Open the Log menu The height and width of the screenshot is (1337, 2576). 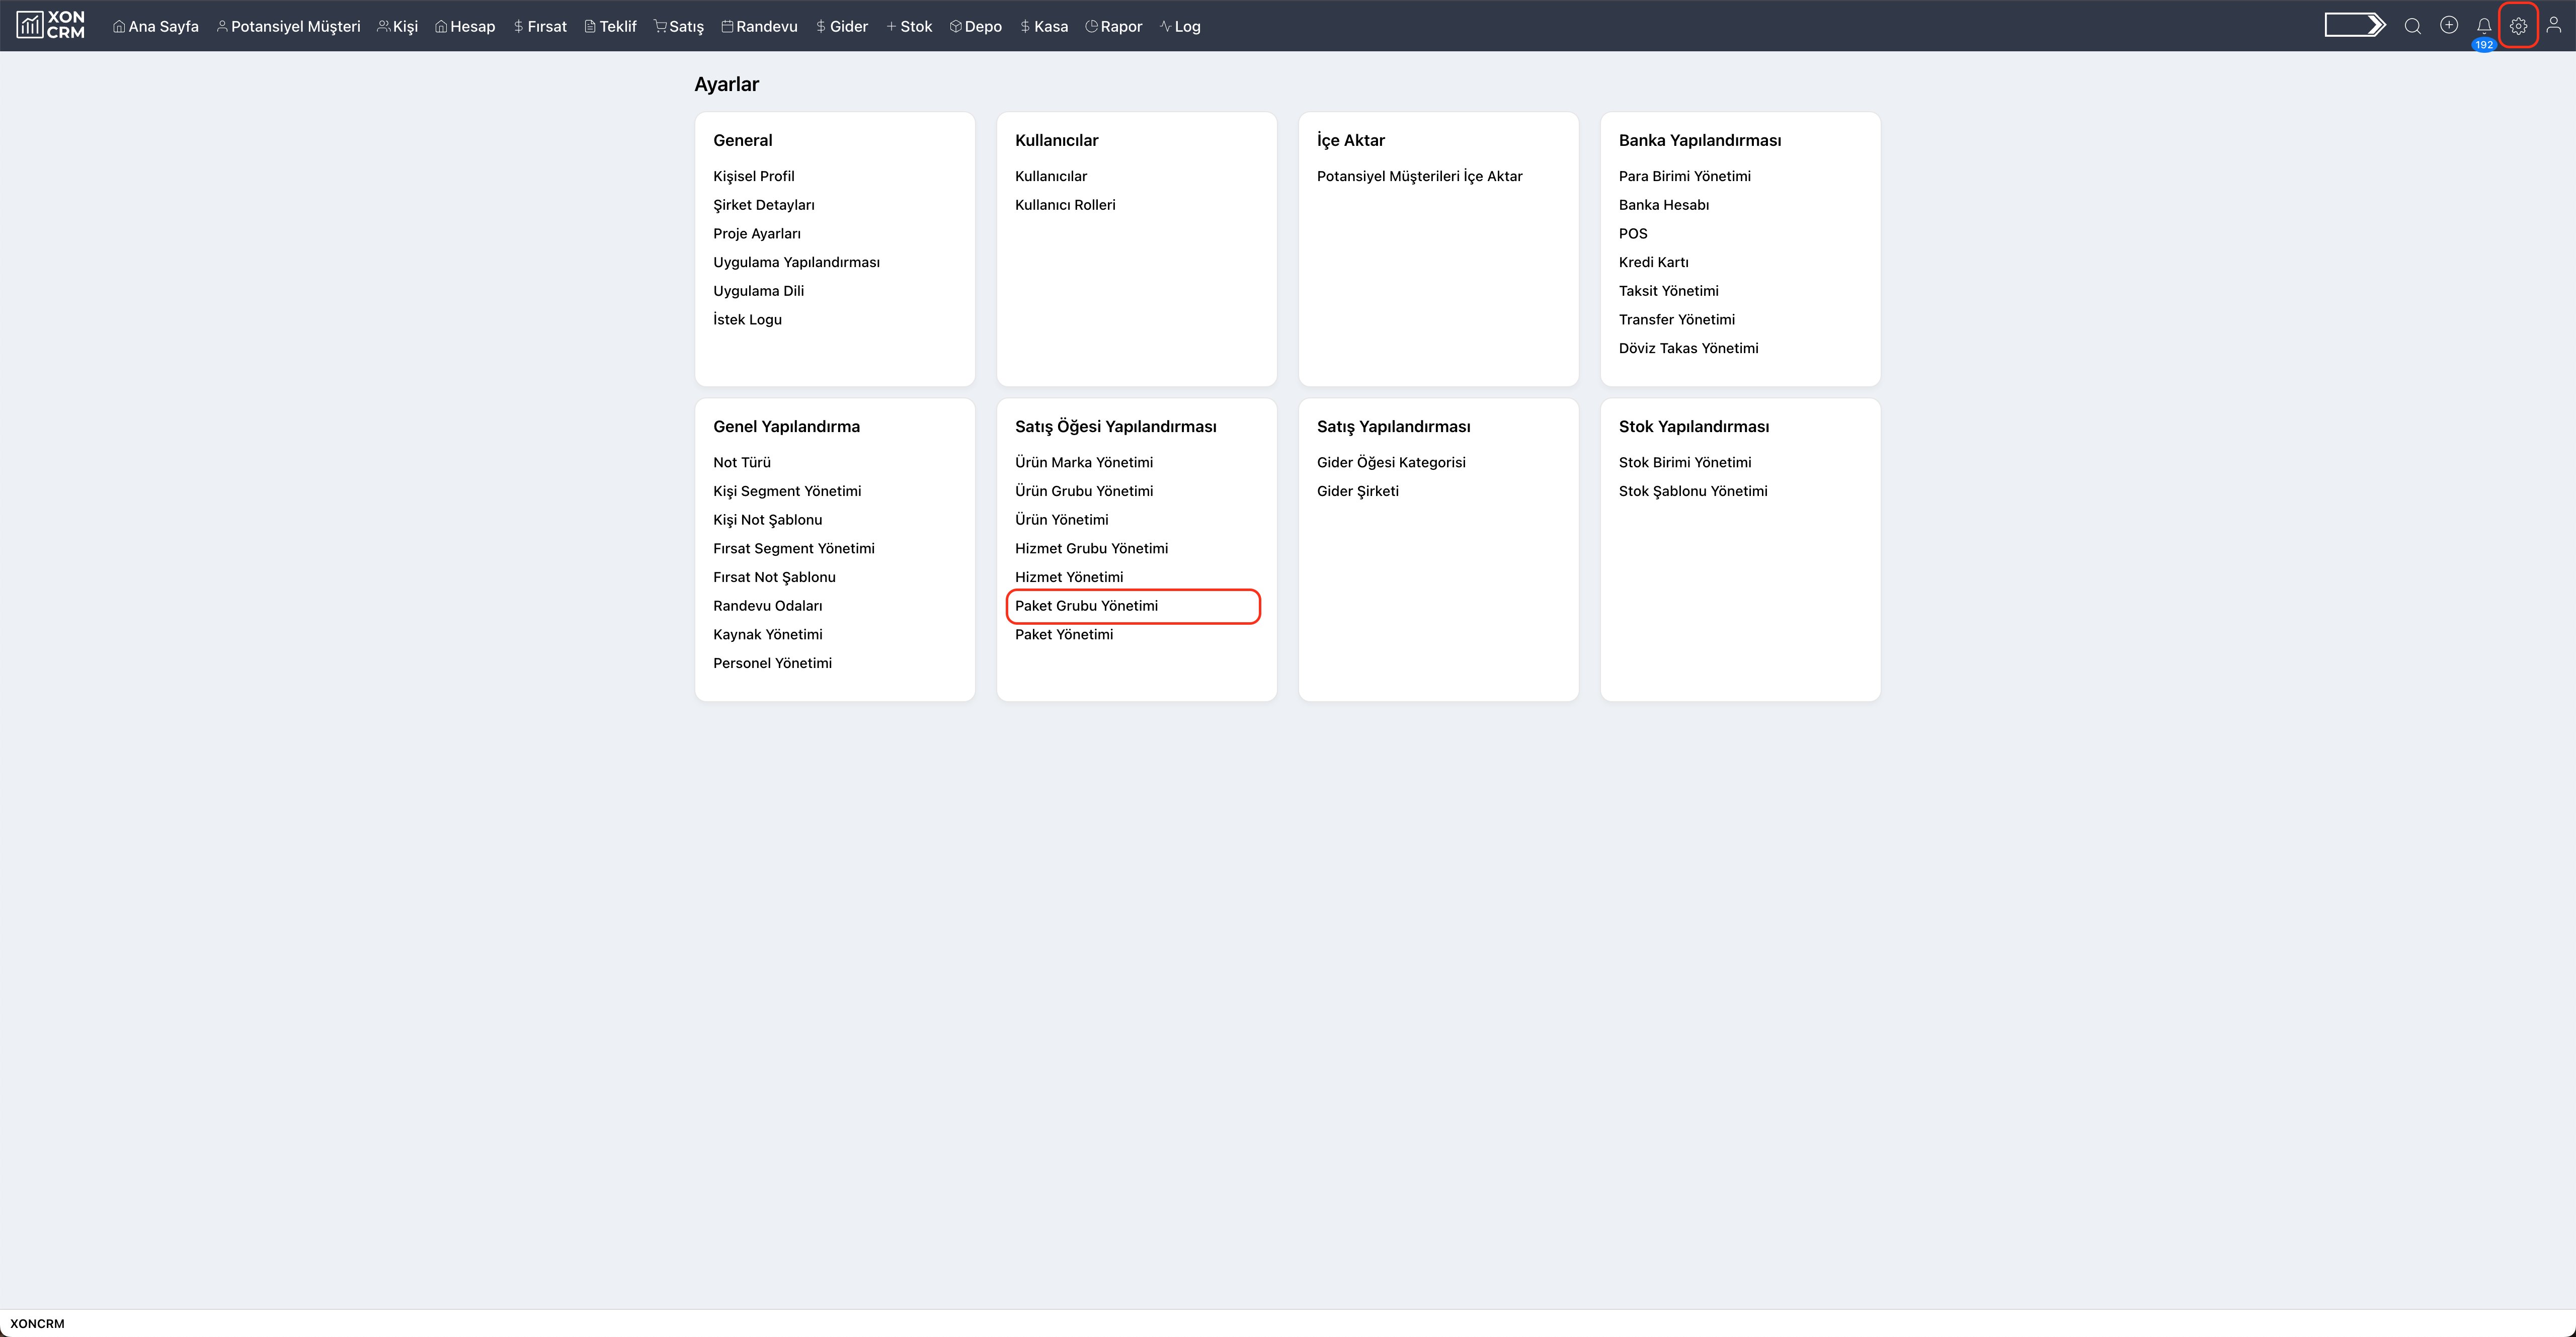[1180, 26]
